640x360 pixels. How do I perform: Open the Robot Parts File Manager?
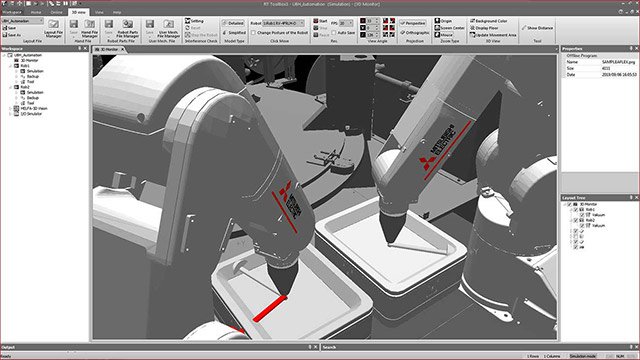point(128,28)
